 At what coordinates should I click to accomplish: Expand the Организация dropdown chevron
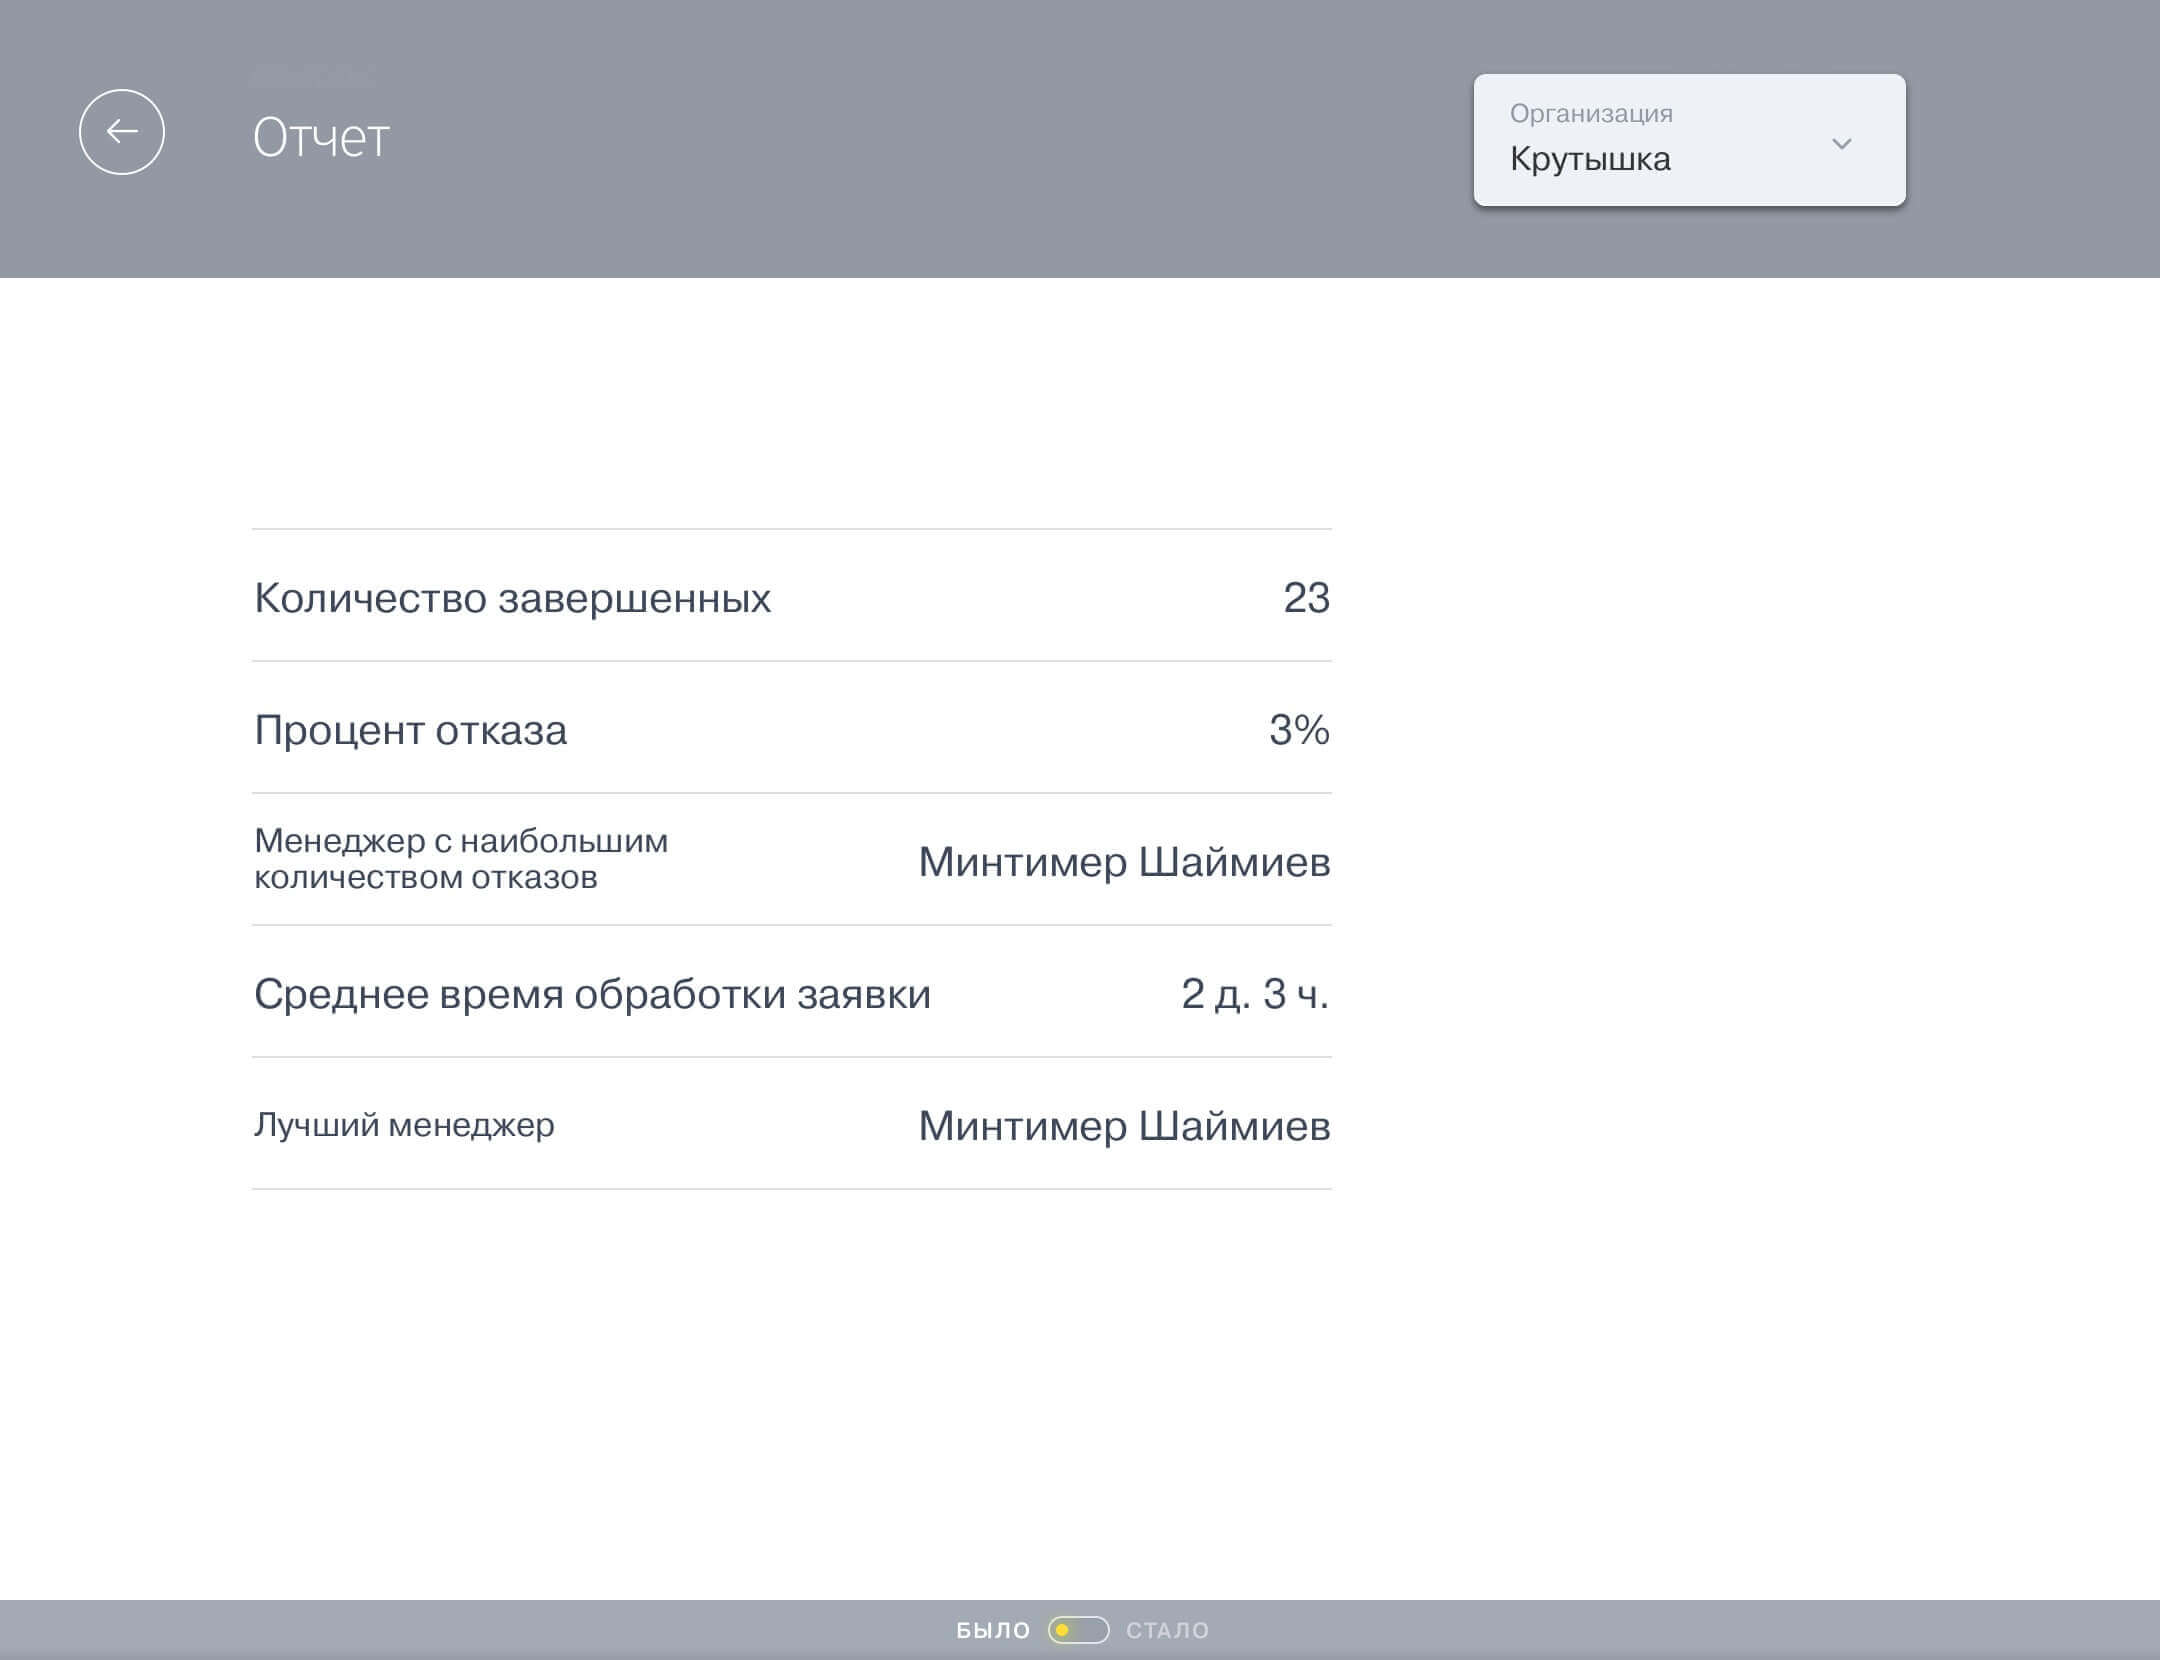point(1841,144)
